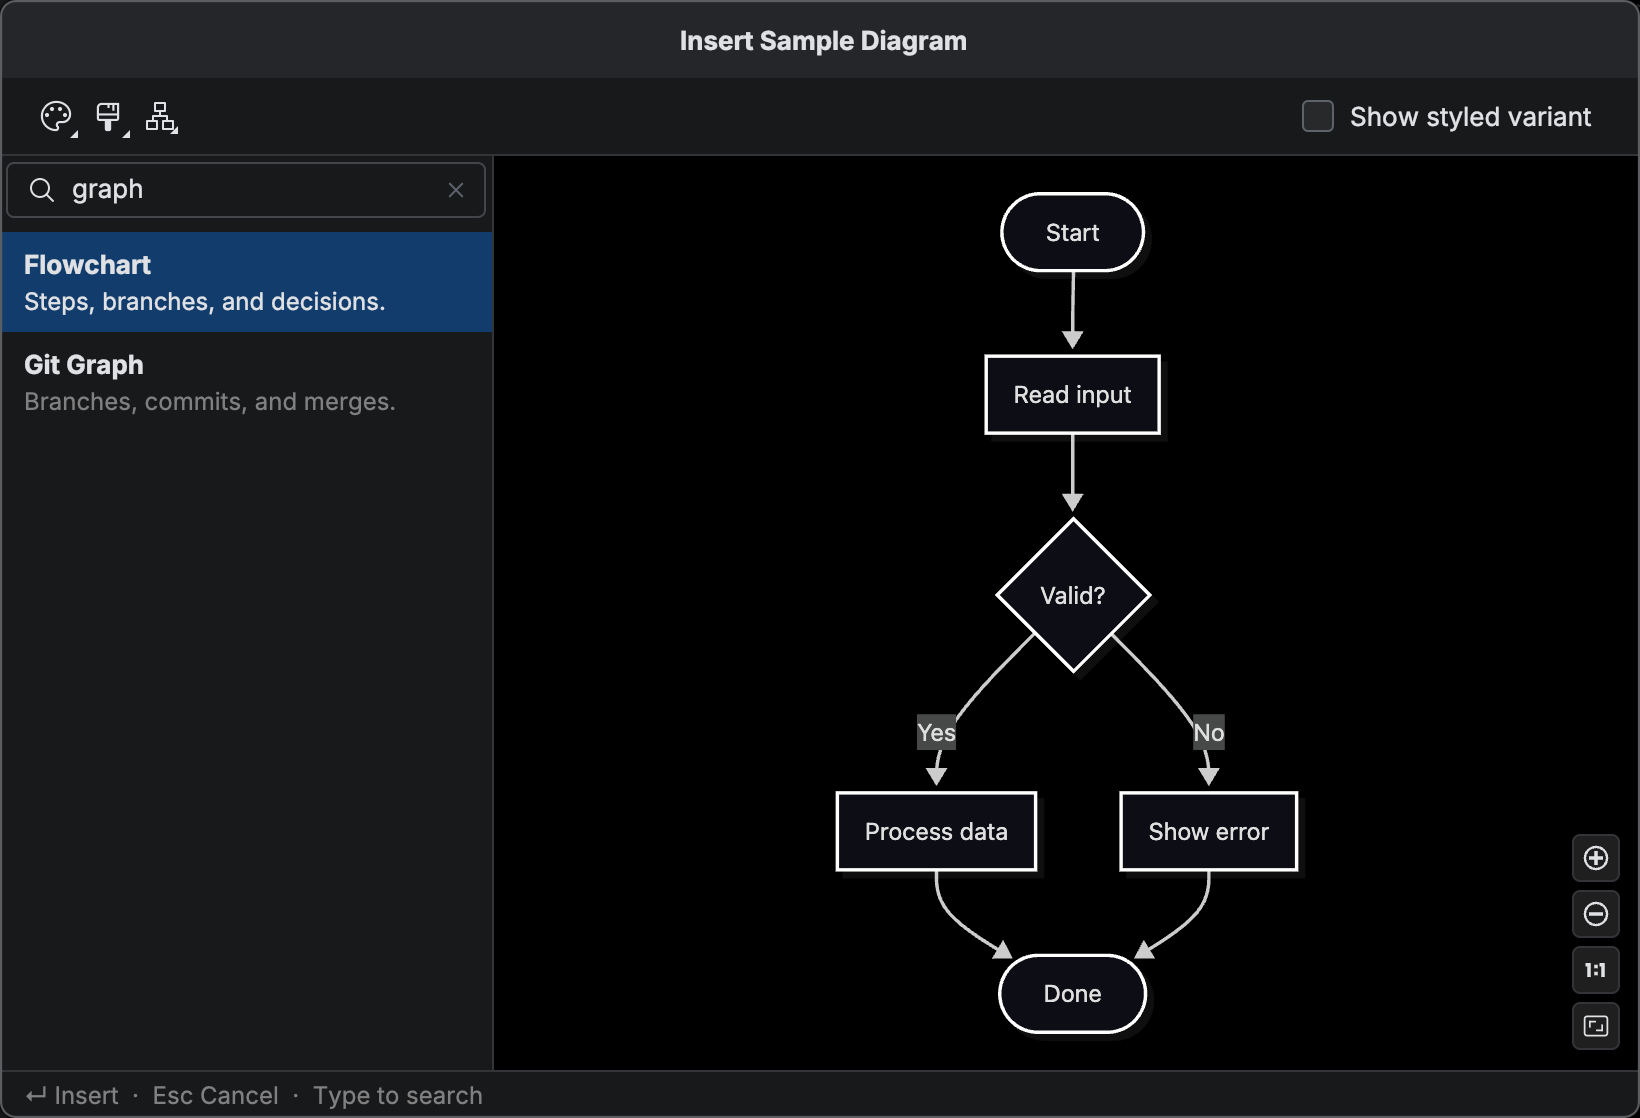Fit the diagram to the preview window
The height and width of the screenshot is (1118, 1640).
[1596, 1026]
